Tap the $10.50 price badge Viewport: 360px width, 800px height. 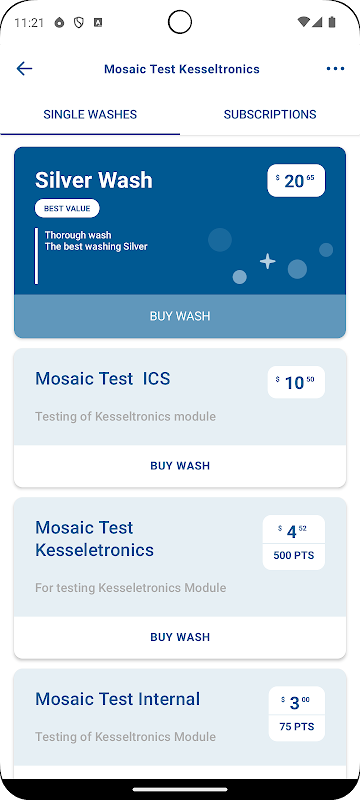pyautogui.click(x=296, y=382)
